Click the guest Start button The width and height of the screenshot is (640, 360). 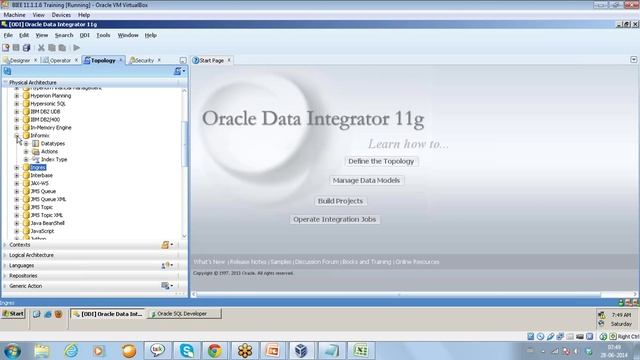click(13, 314)
